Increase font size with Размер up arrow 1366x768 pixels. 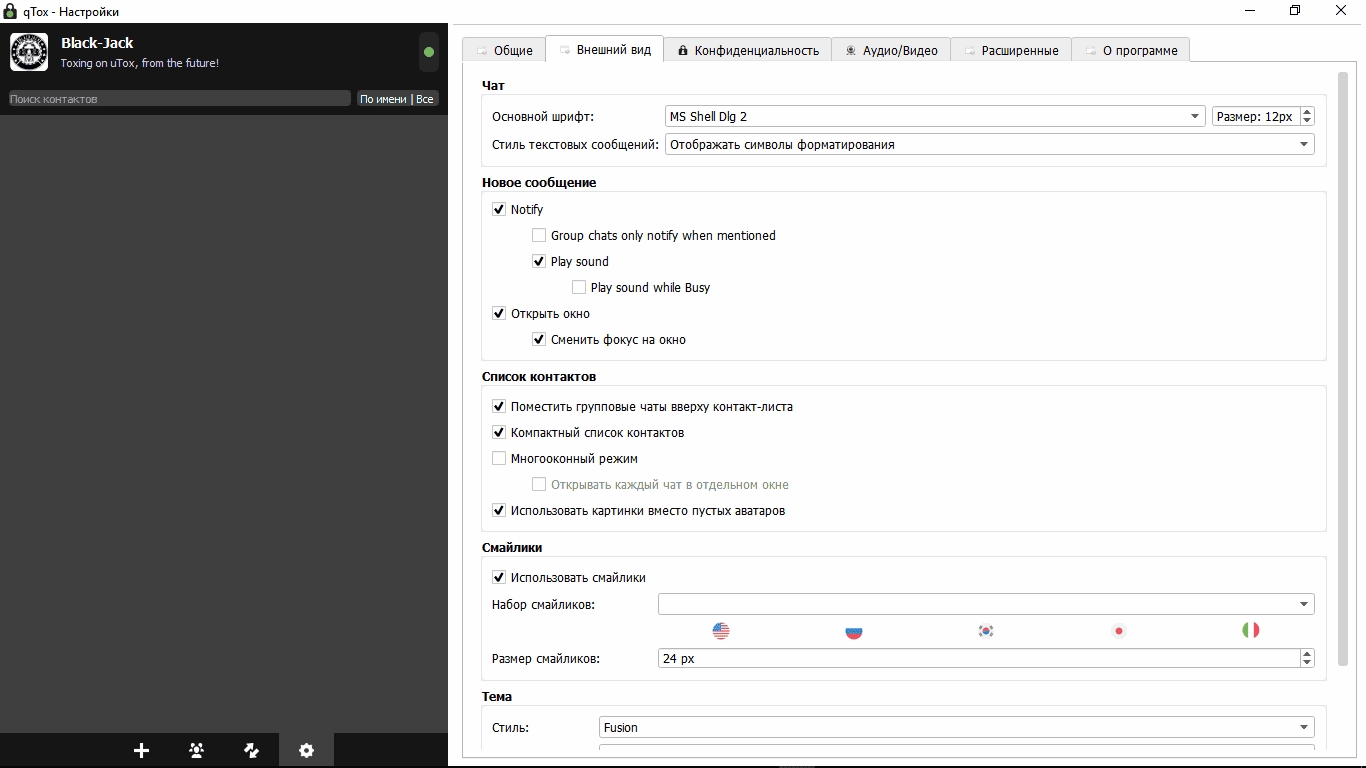(1307, 112)
